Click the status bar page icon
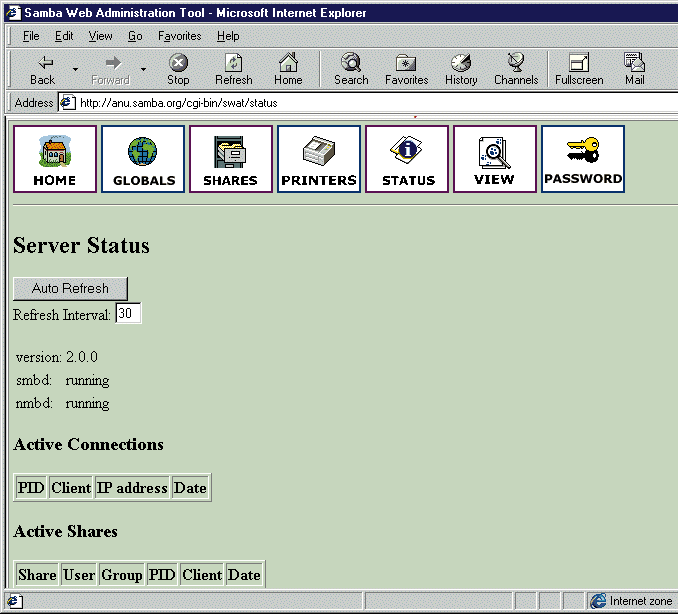The image size is (678, 616). 14,601
